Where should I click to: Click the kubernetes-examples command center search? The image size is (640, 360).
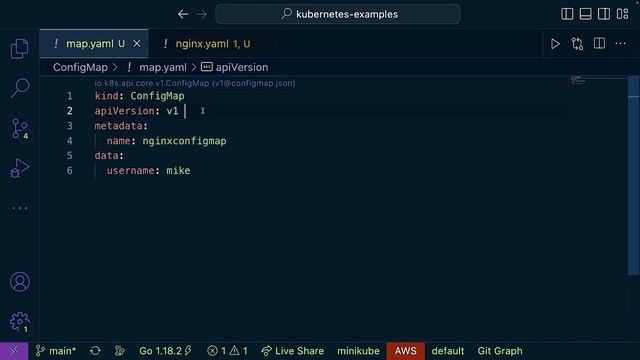click(338, 14)
